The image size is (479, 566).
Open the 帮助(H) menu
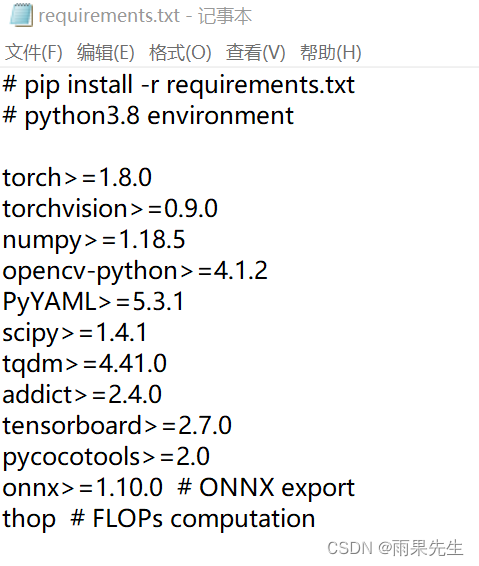[331, 52]
